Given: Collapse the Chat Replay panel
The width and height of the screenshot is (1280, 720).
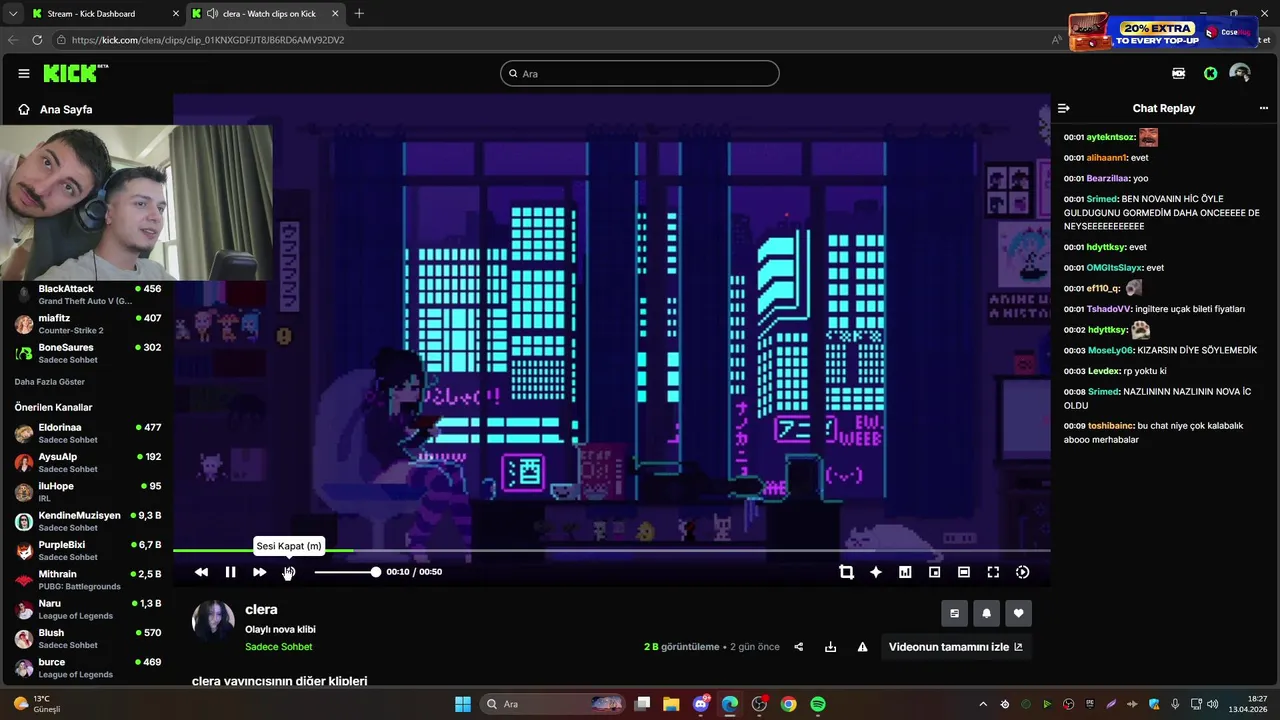Looking at the screenshot, I should point(1064,108).
